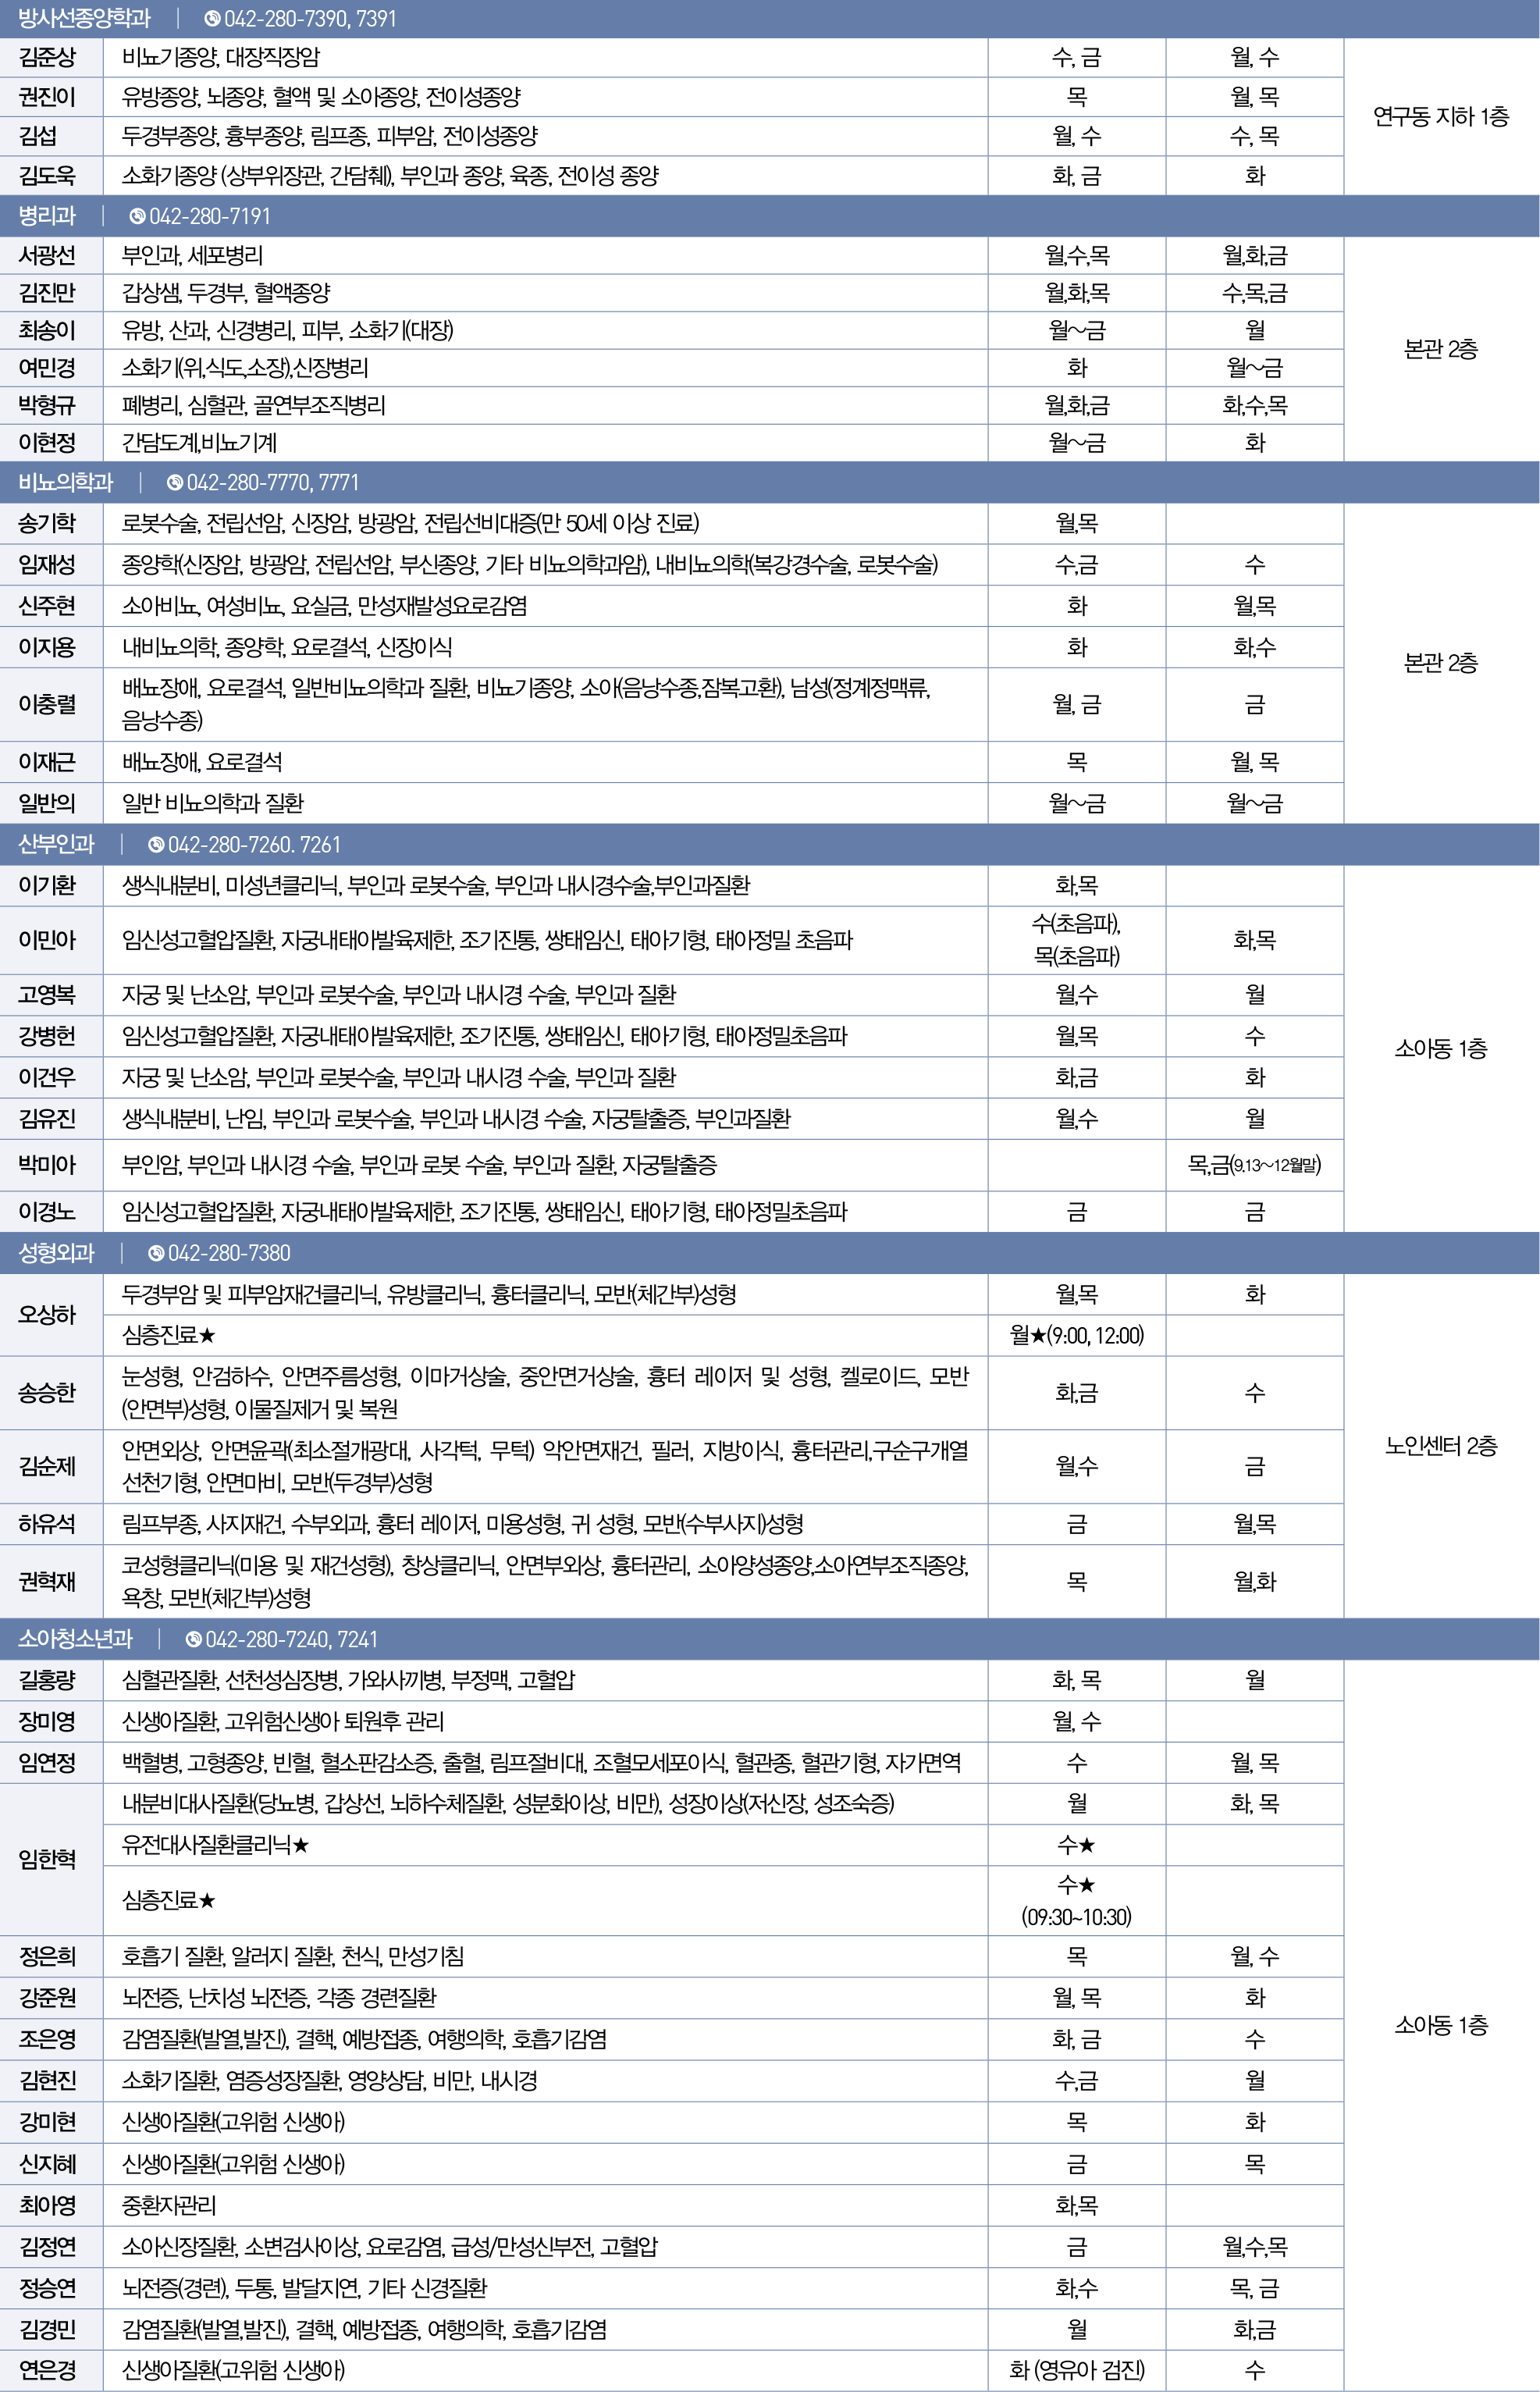Click doctor name 이경노
The height and width of the screenshot is (2392, 1540).
[x=47, y=1212]
